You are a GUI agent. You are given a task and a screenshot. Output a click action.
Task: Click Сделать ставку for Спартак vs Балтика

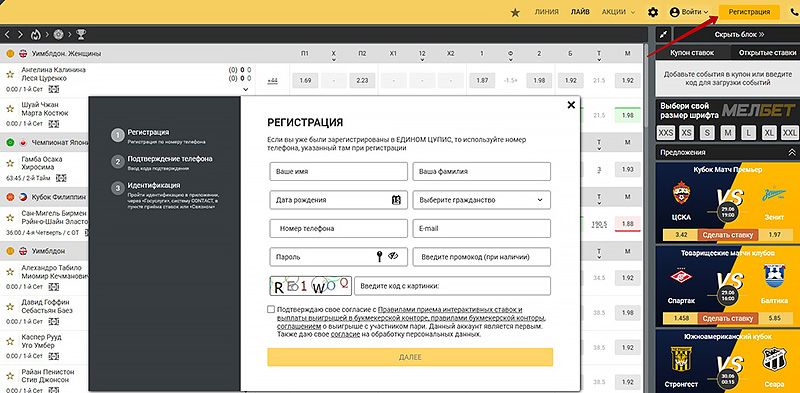728,318
